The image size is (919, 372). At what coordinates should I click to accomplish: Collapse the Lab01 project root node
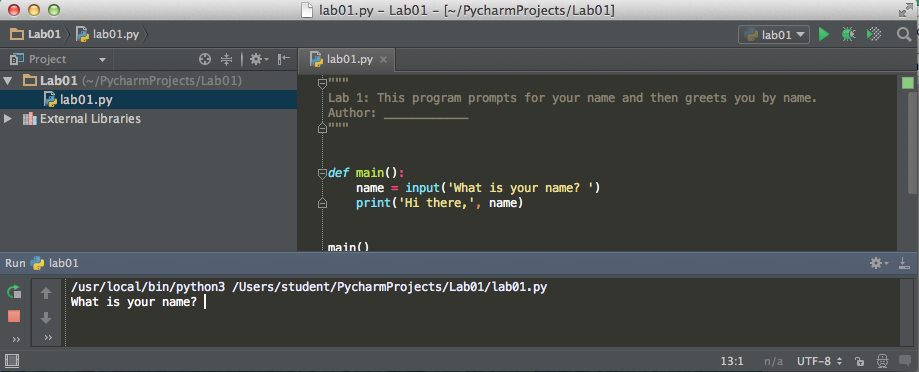tap(8, 80)
